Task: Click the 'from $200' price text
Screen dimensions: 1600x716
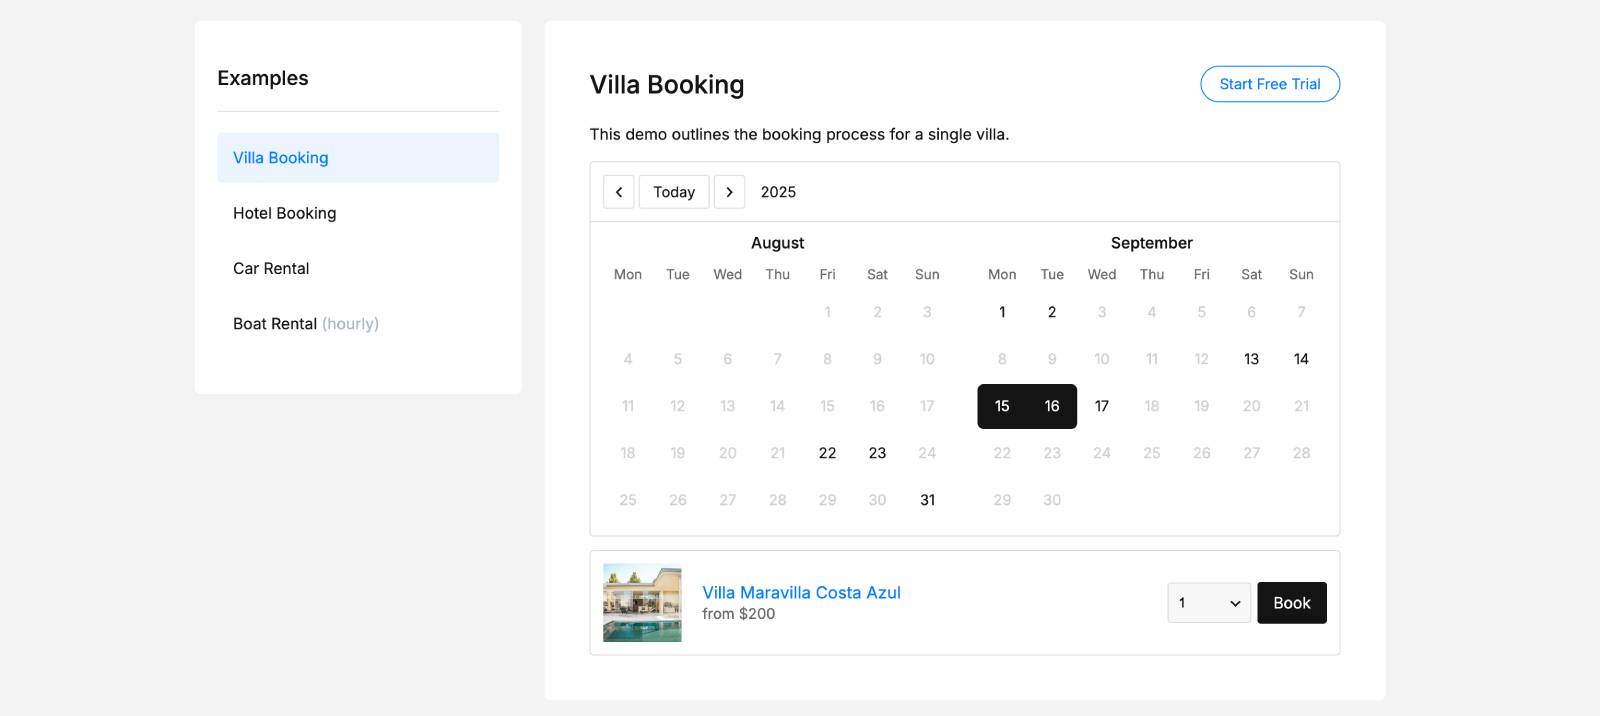Action: (x=738, y=614)
